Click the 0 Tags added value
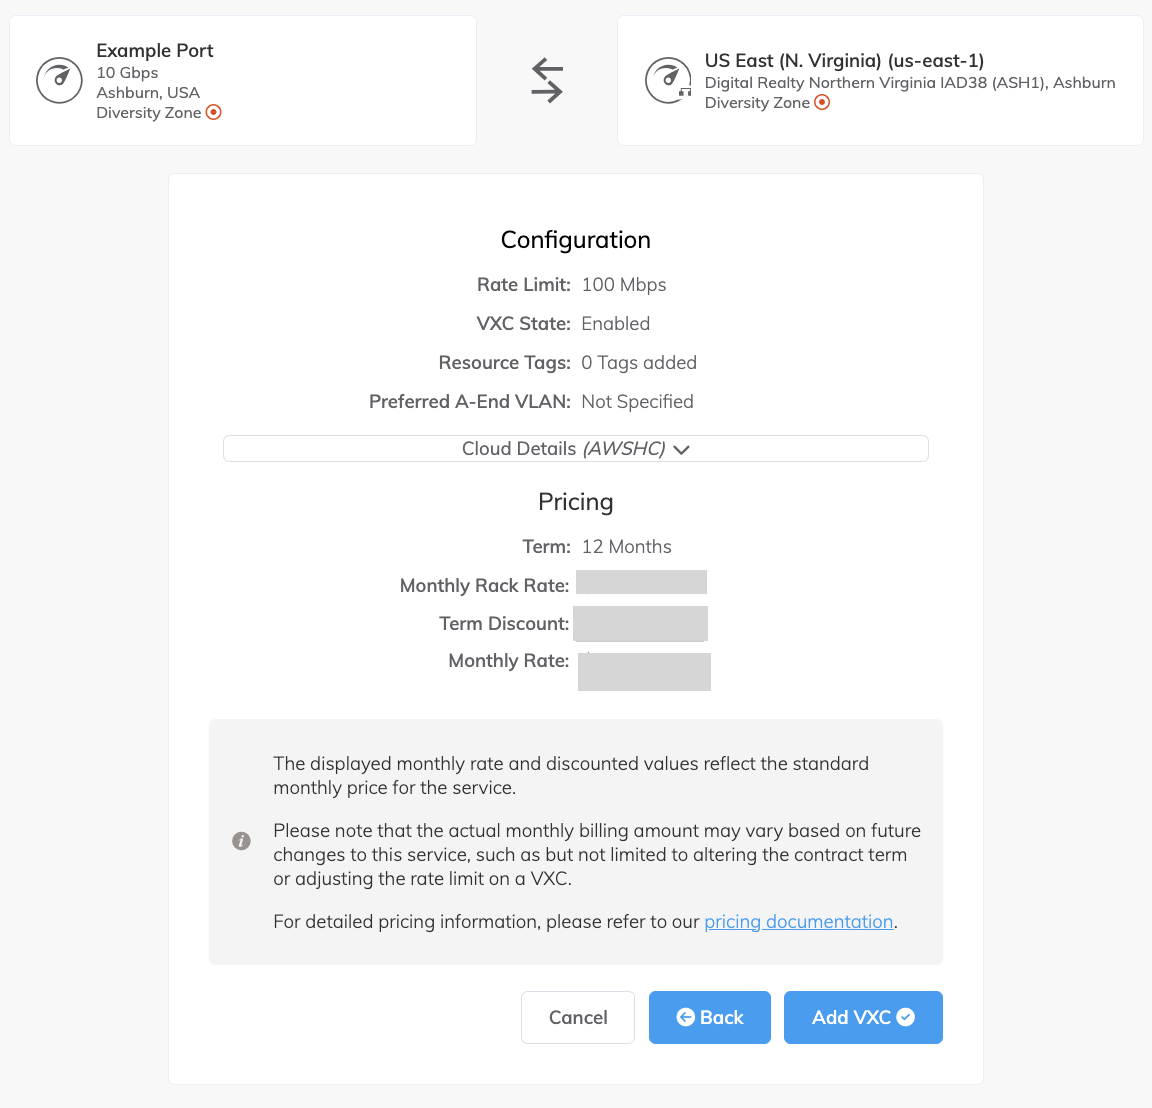1152x1108 pixels. (x=639, y=363)
